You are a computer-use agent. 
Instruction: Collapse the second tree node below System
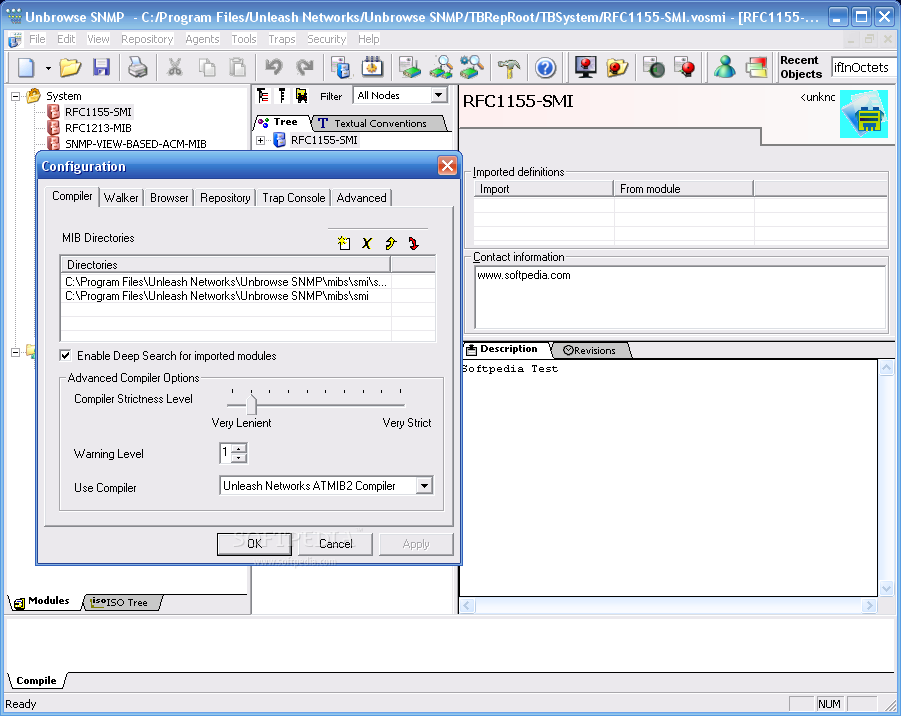click(x=16, y=352)
